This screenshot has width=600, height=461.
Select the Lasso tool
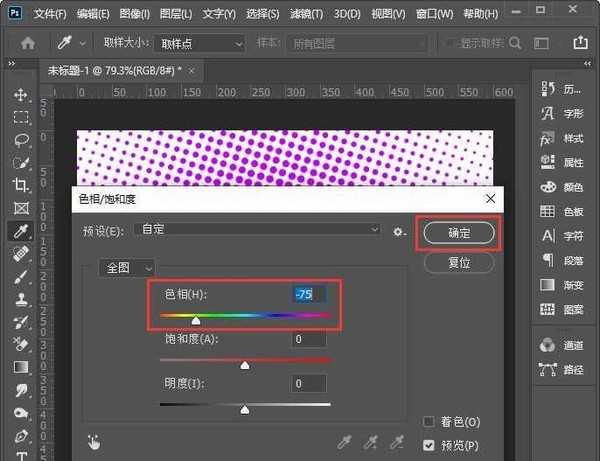coord(20,140)
